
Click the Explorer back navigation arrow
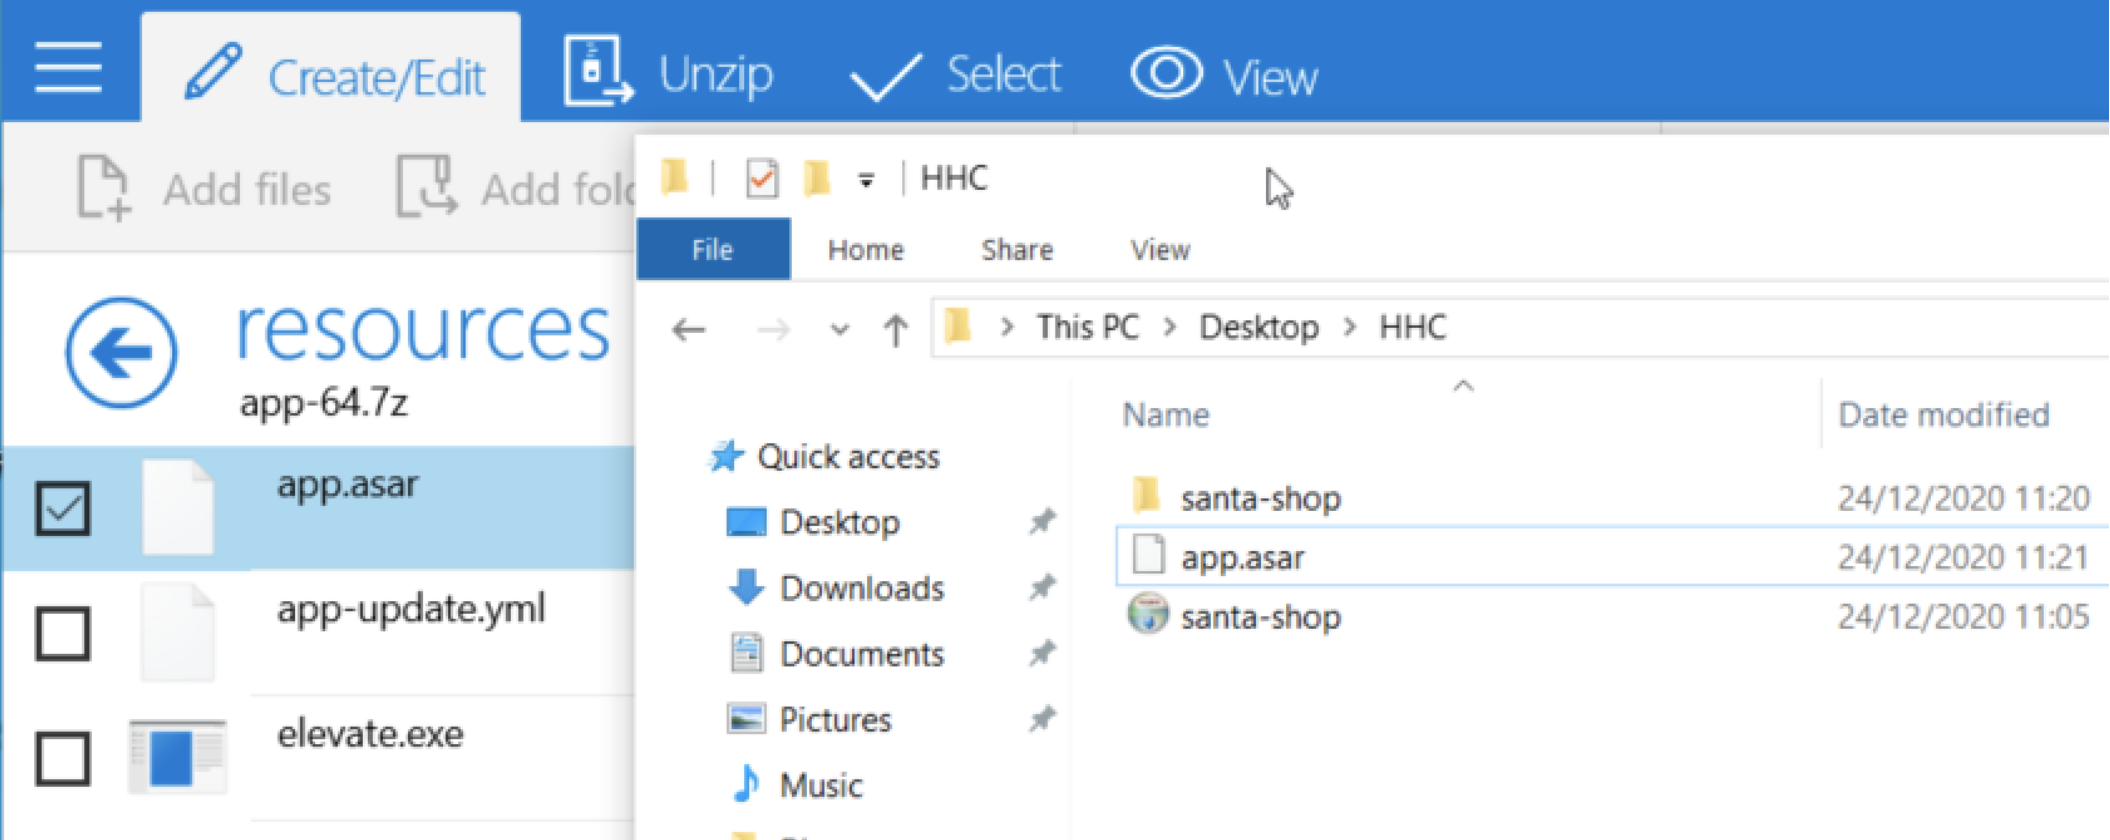pos(689,329)
